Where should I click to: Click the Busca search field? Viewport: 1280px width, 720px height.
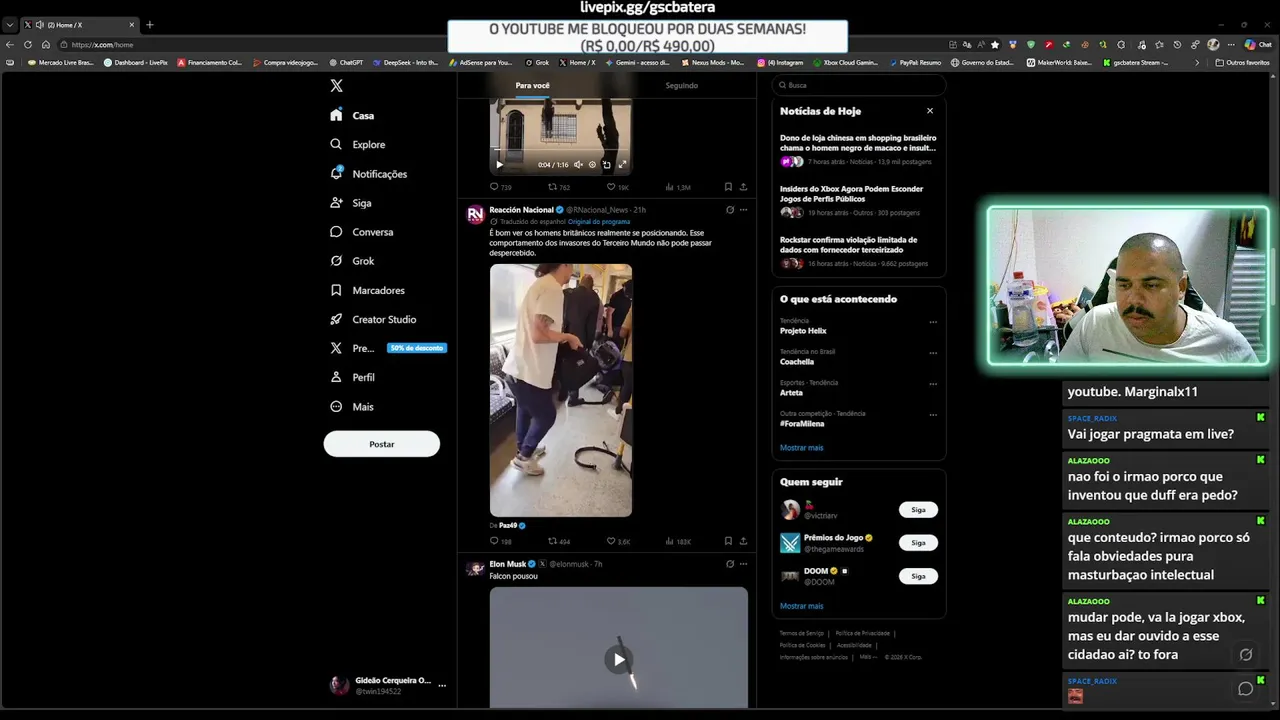tap(858, 85)
